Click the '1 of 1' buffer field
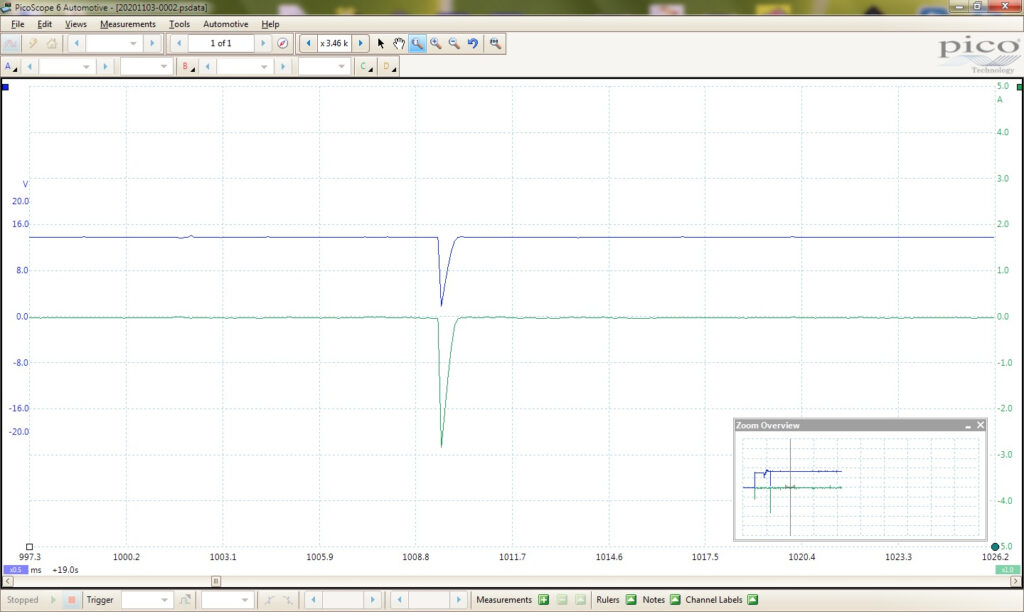The width and height of the screenshot is (1024, 612). [221, 43]
